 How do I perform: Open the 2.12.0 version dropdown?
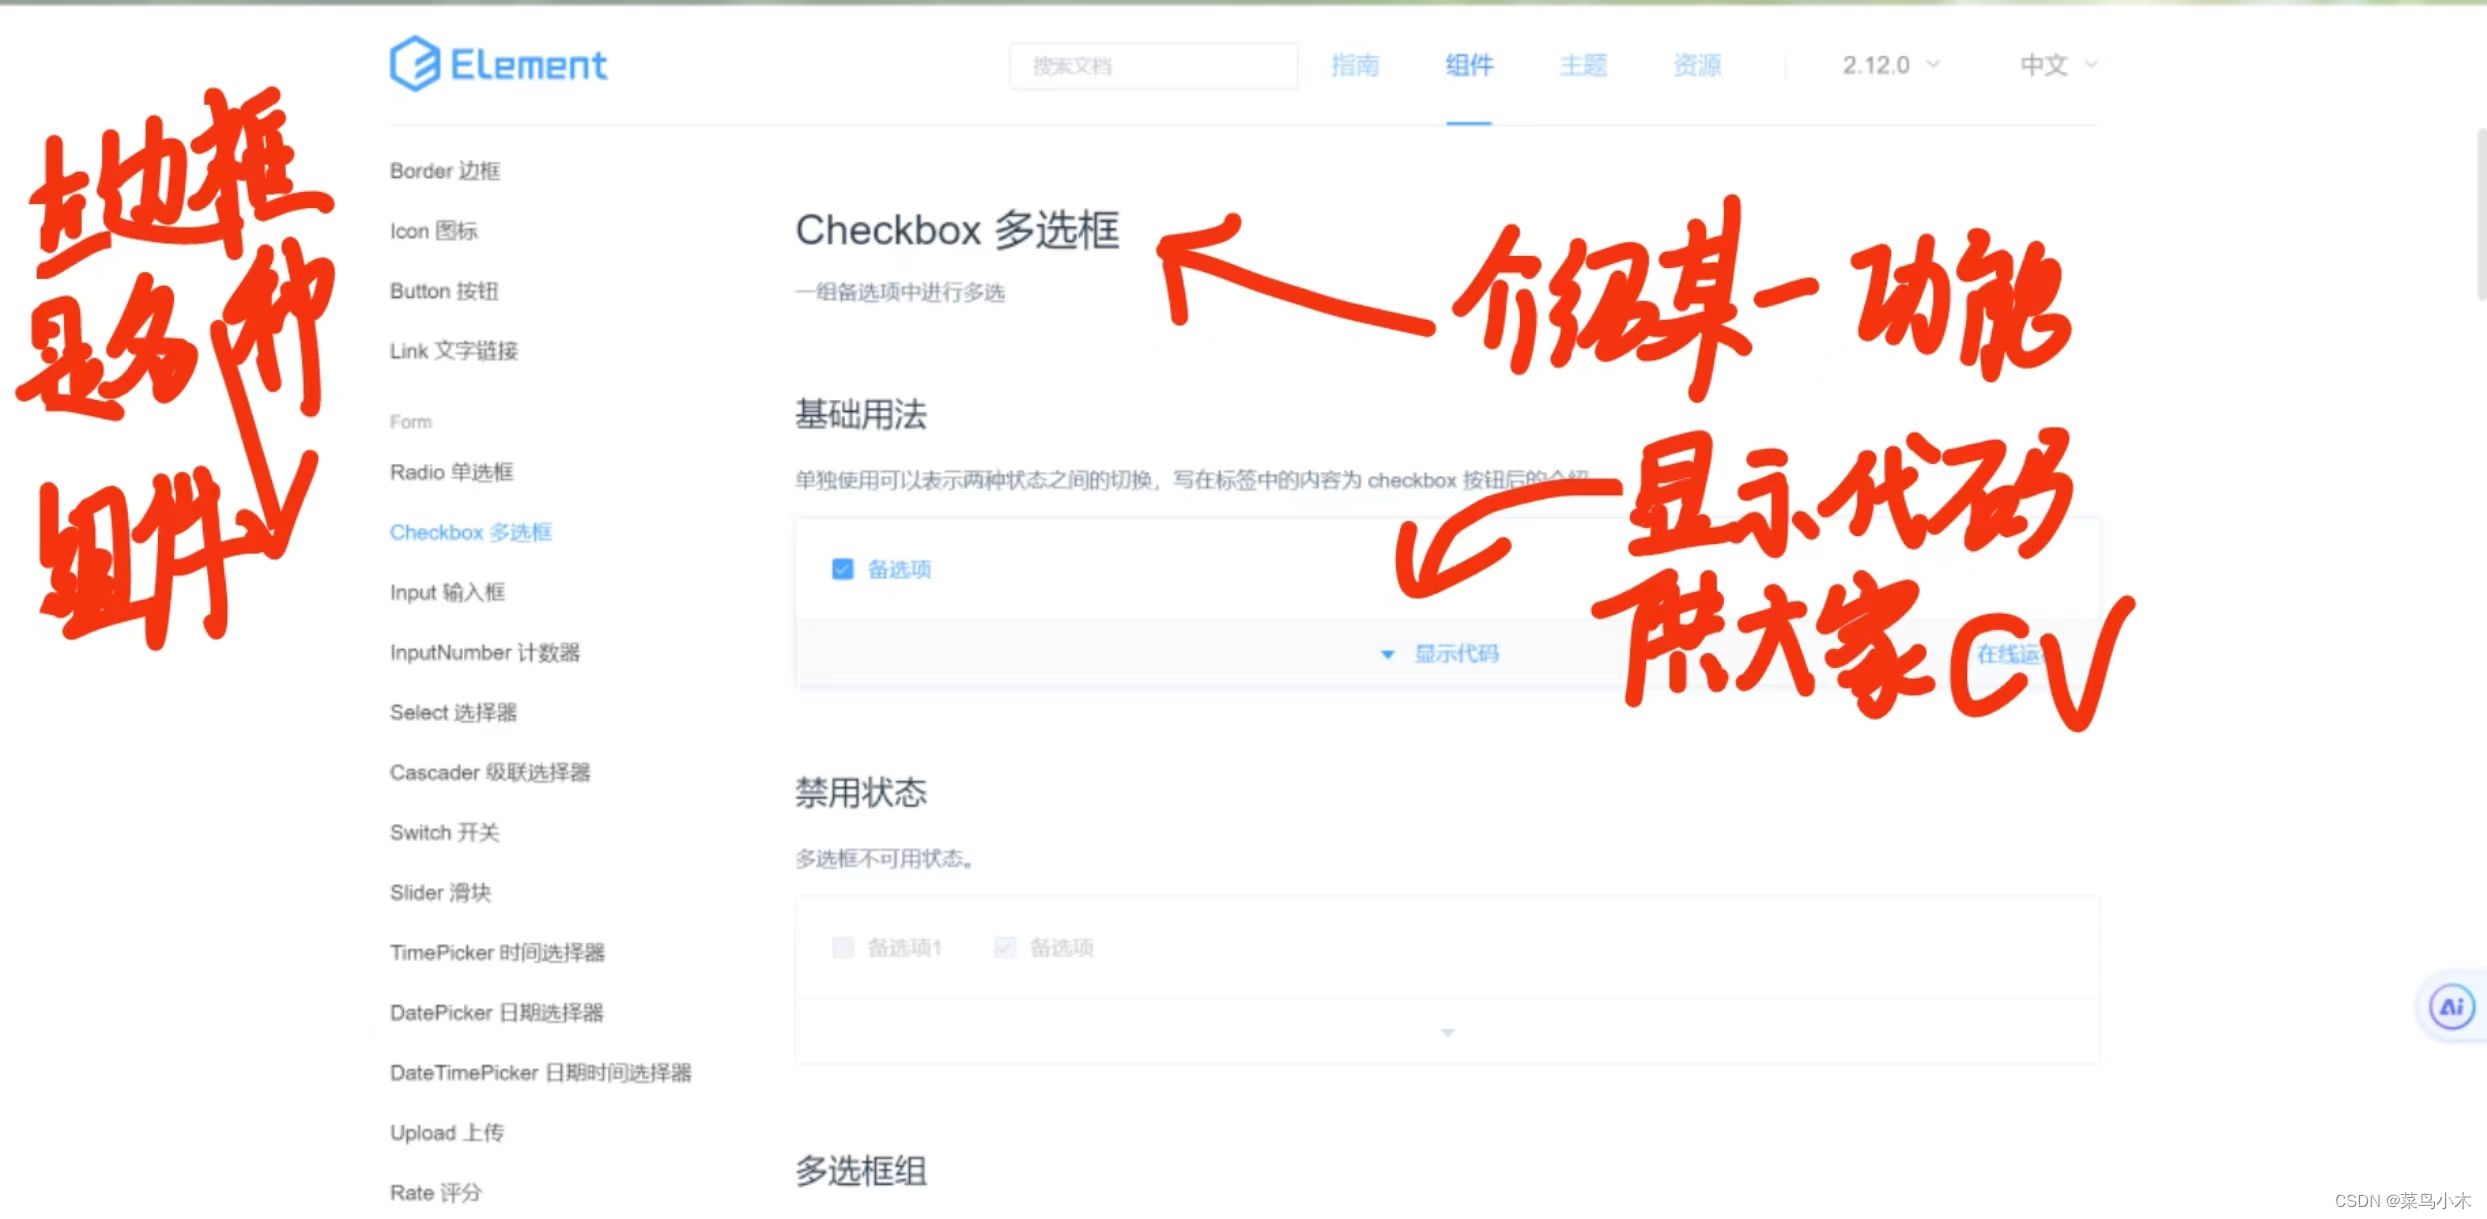coord(1890,65)
